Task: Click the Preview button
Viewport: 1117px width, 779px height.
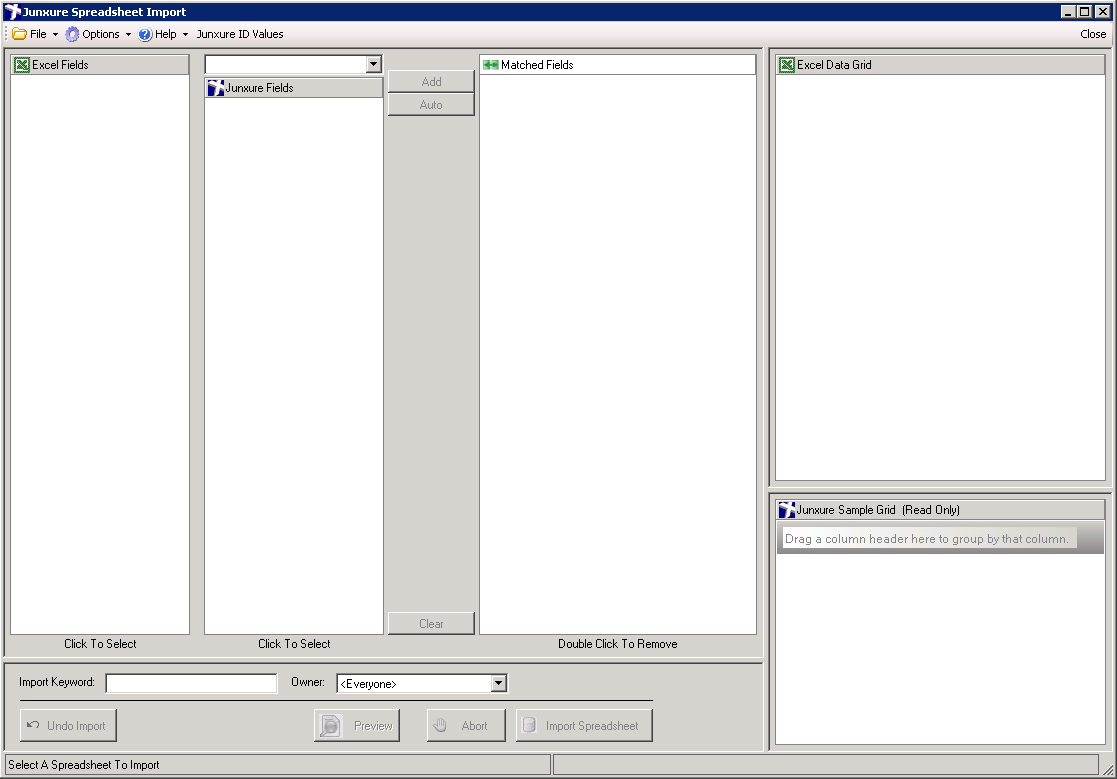Action: pos(357,725)
